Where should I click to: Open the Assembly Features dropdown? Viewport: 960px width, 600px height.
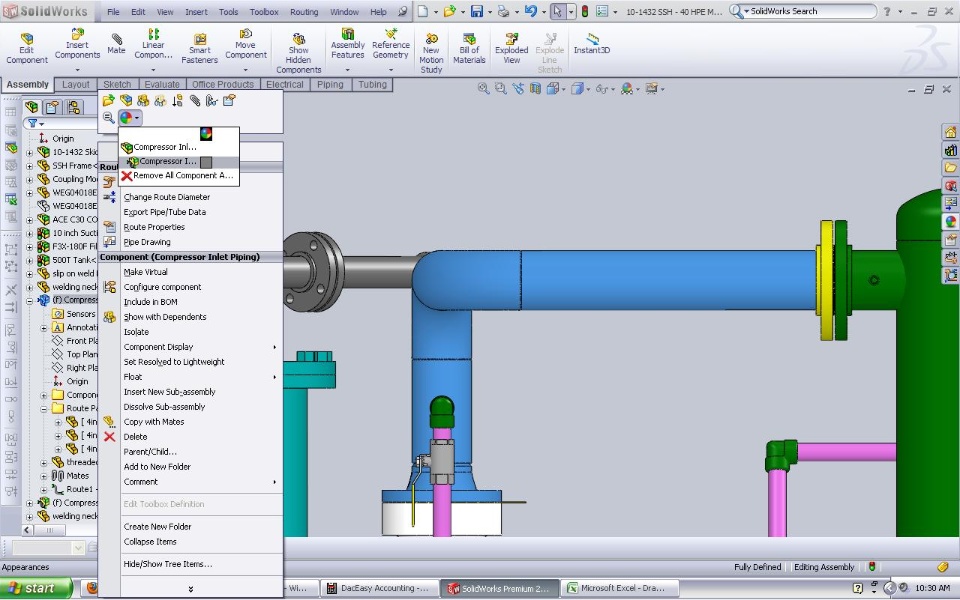point(347,70)
